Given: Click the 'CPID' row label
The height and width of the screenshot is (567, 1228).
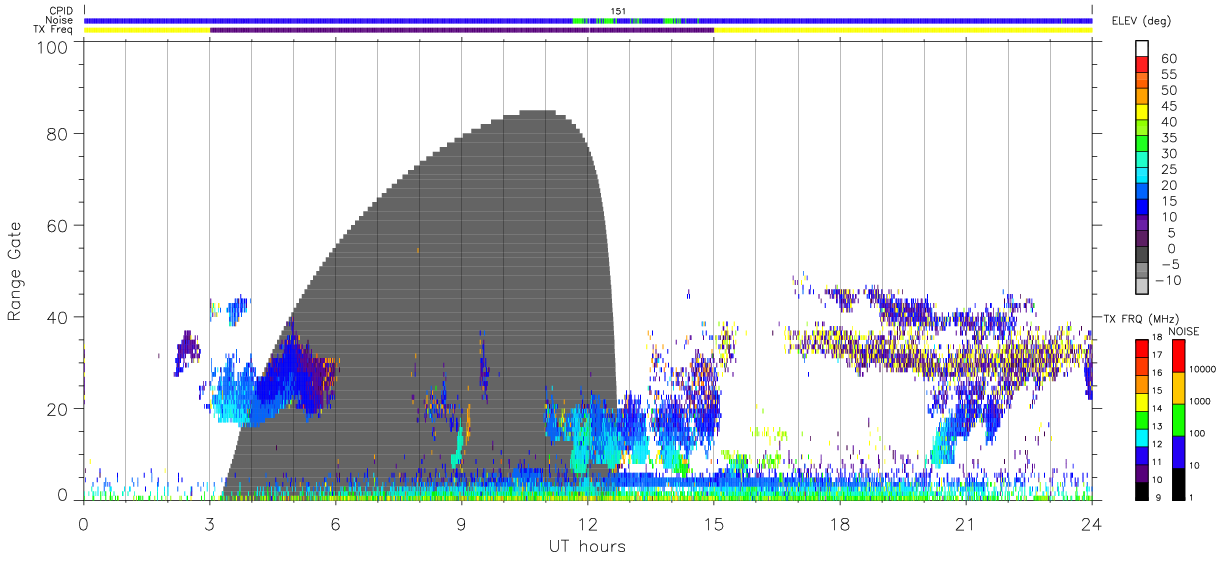Looking at the screenshot, I should (60, 10).
